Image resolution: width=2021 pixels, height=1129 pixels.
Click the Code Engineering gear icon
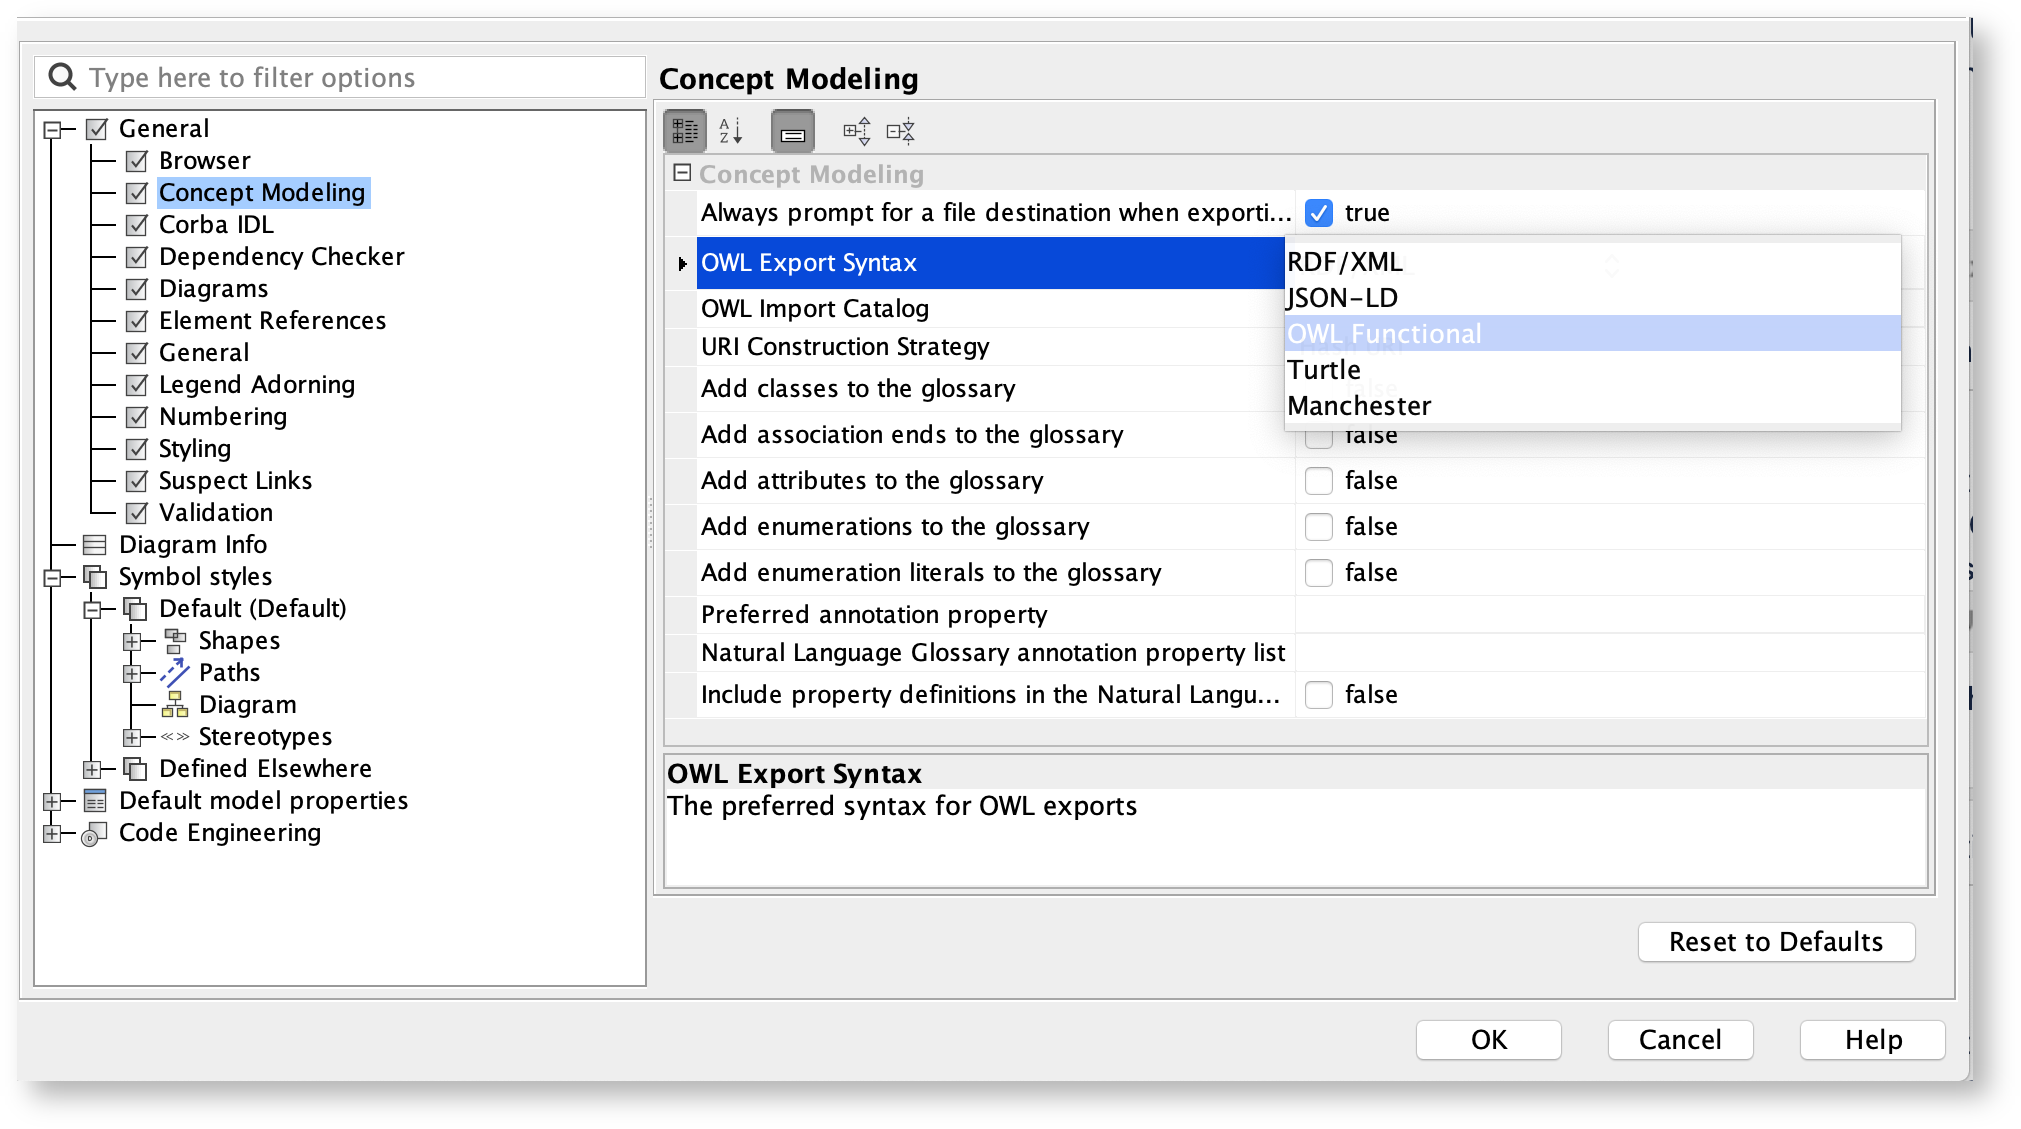[x=92, y=832]
